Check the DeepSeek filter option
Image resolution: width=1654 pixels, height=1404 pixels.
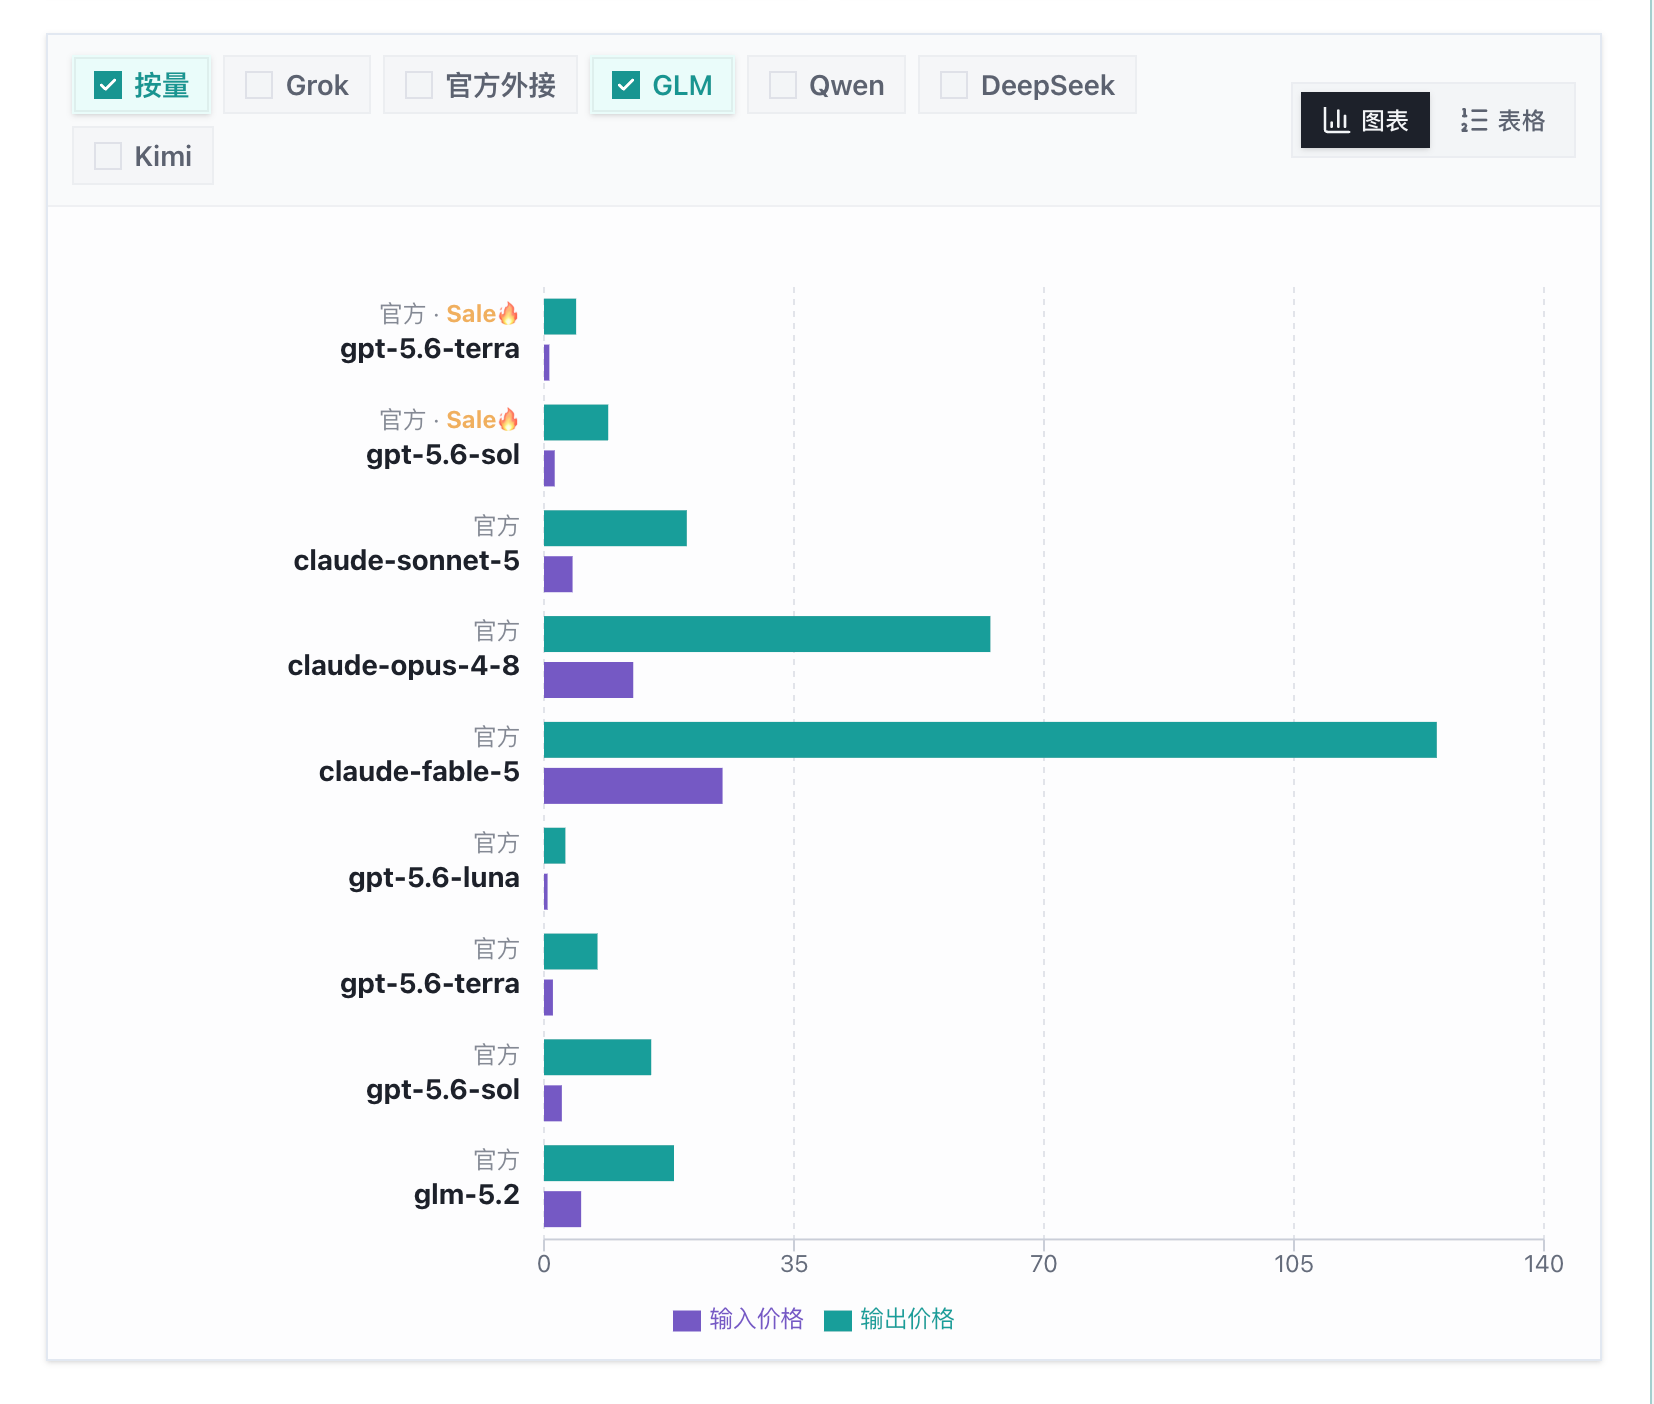[x=954, y=85]
